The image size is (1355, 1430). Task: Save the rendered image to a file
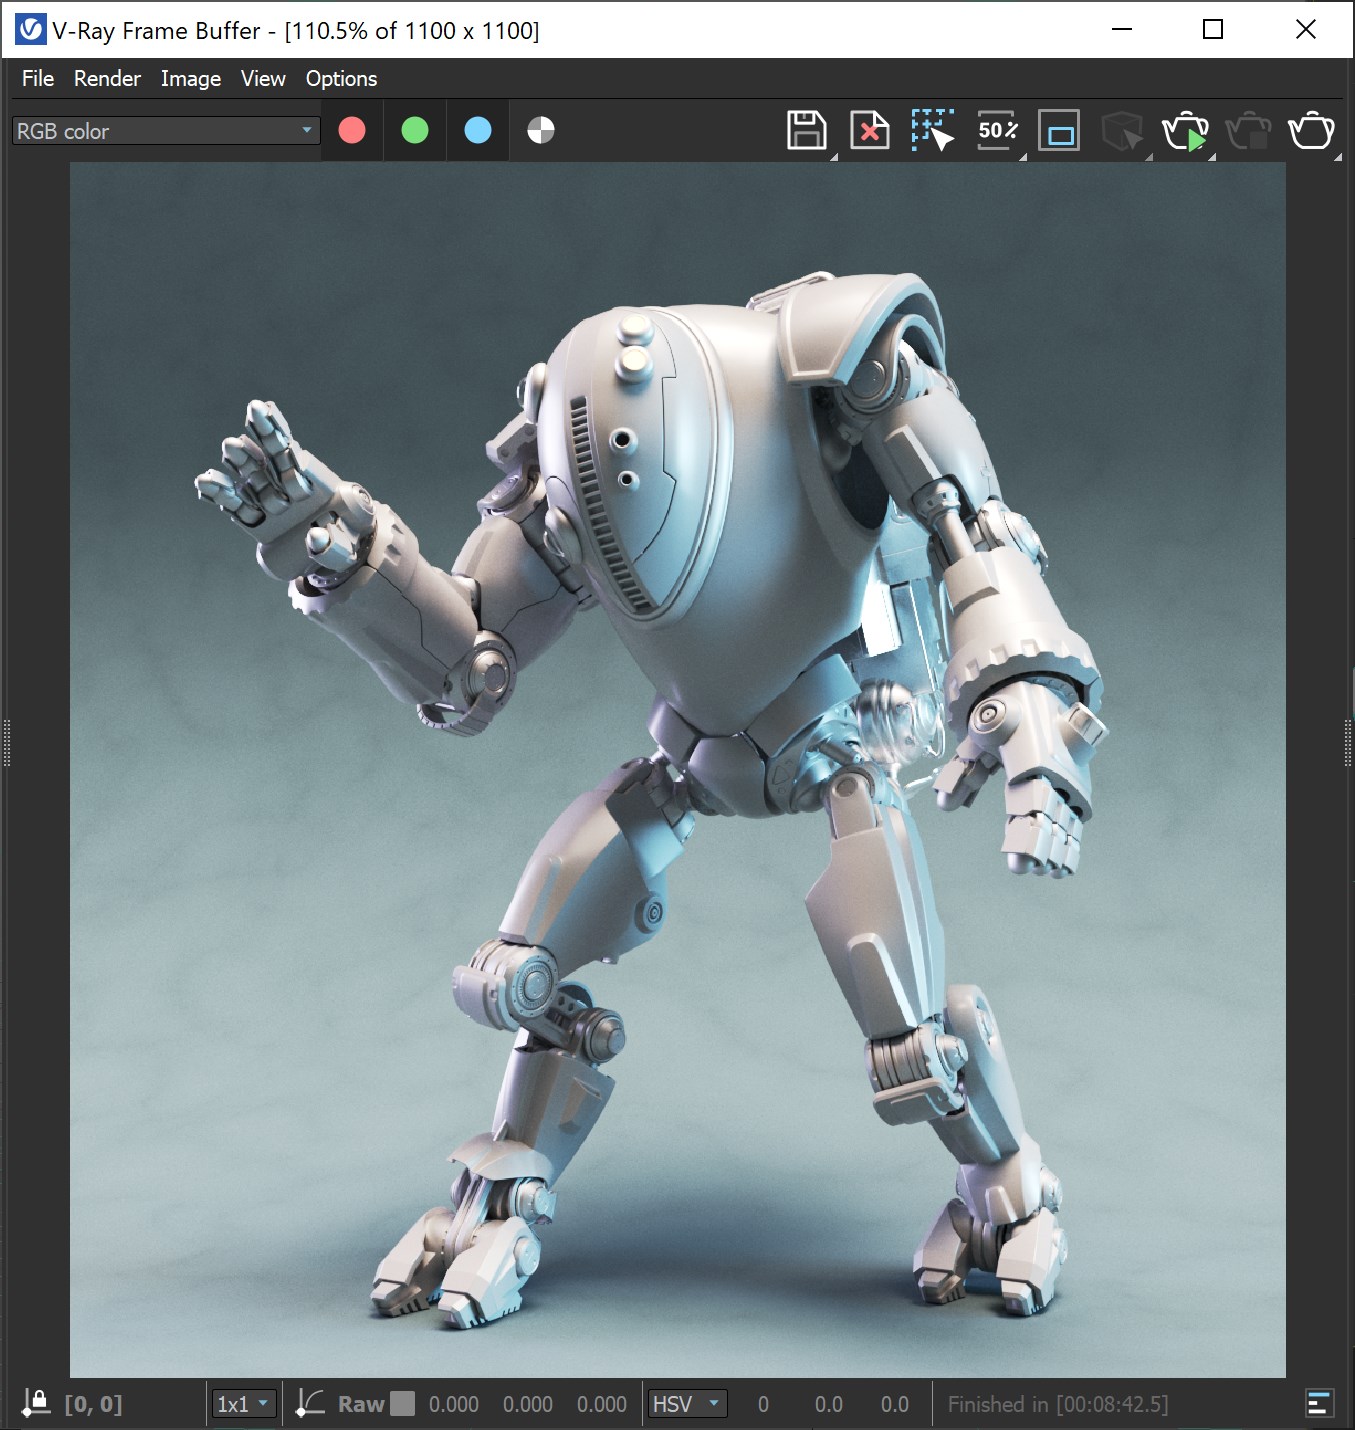pos(808,130)
